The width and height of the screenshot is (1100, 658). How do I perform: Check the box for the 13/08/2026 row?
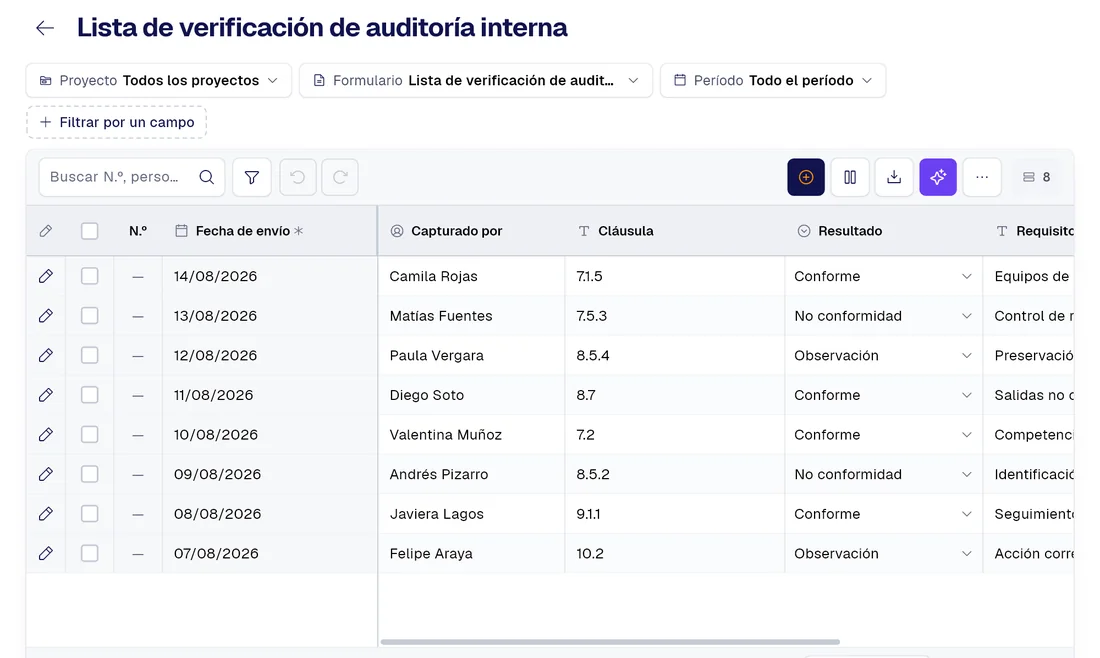point(90,316)
